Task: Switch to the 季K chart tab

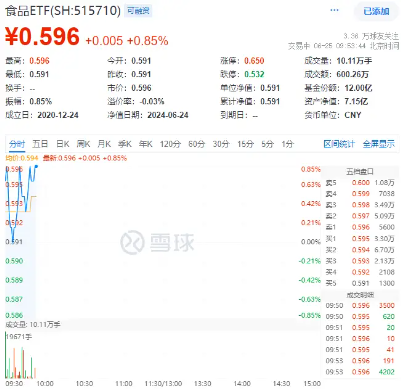Action: tap(125, 144)
